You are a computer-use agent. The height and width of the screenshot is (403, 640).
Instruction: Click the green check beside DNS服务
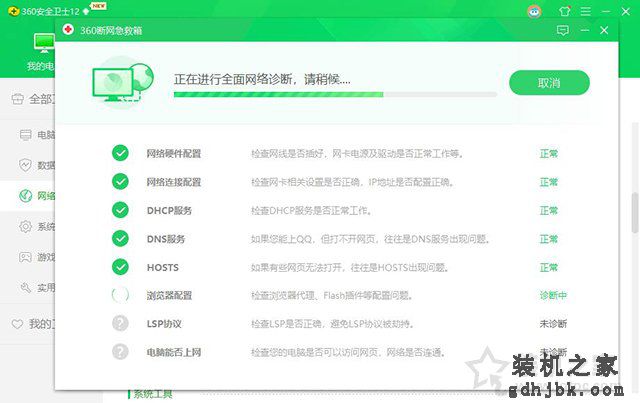click(x=120, y=238)
